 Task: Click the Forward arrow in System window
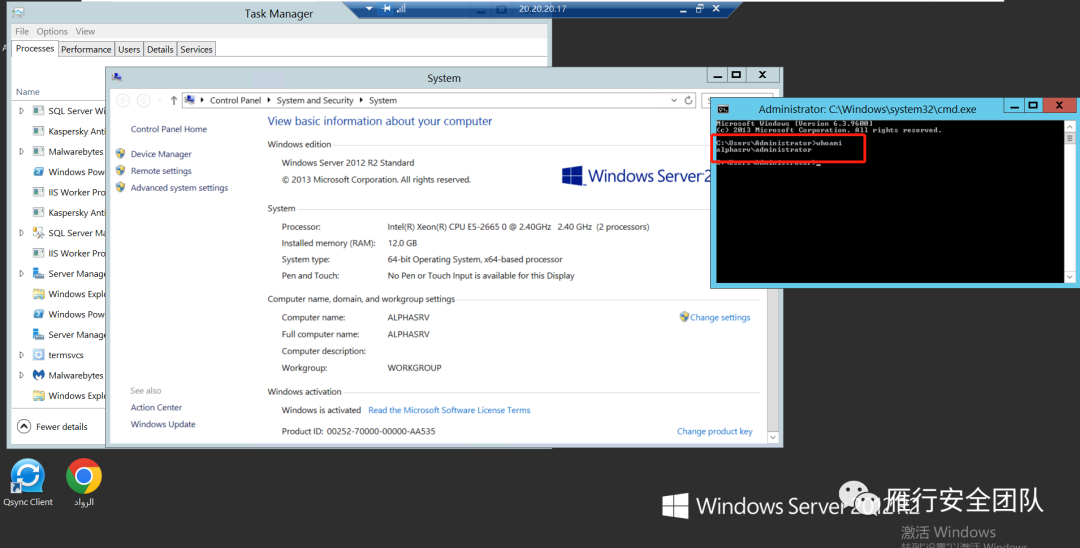[x=143, y=101]
